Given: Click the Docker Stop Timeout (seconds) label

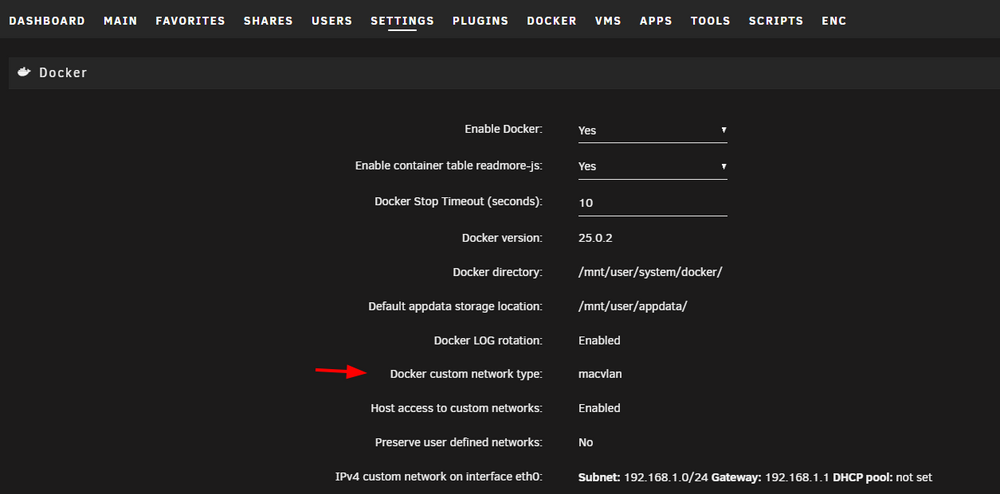Looking at the screenshot, I should click(459, 201).
